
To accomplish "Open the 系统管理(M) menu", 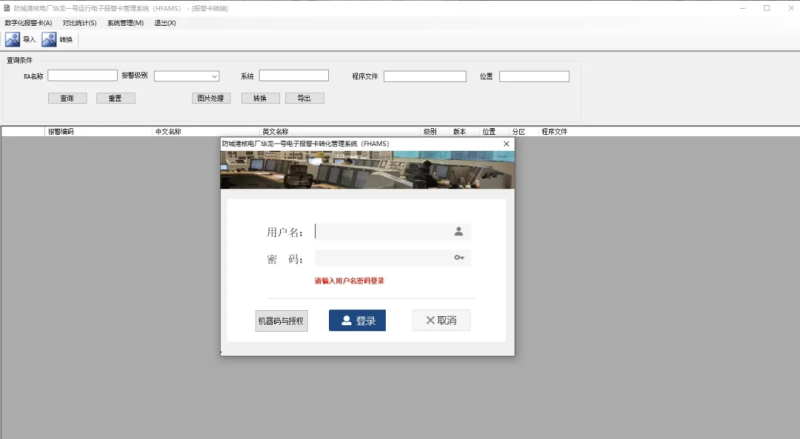I will pyautogui.click(x=125, y=22).
